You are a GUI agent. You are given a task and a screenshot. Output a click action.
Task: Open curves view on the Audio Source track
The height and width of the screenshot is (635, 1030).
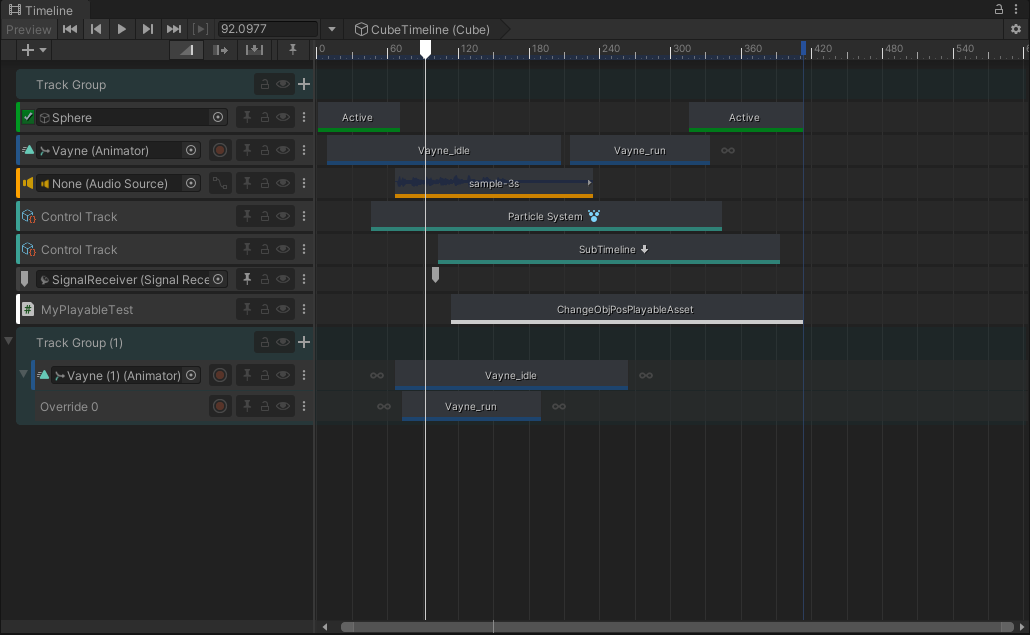(x=220, y=184)
